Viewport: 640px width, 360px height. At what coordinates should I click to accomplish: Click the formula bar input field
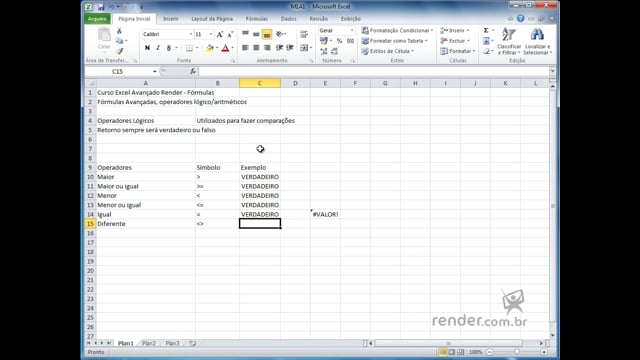point(373,71)
